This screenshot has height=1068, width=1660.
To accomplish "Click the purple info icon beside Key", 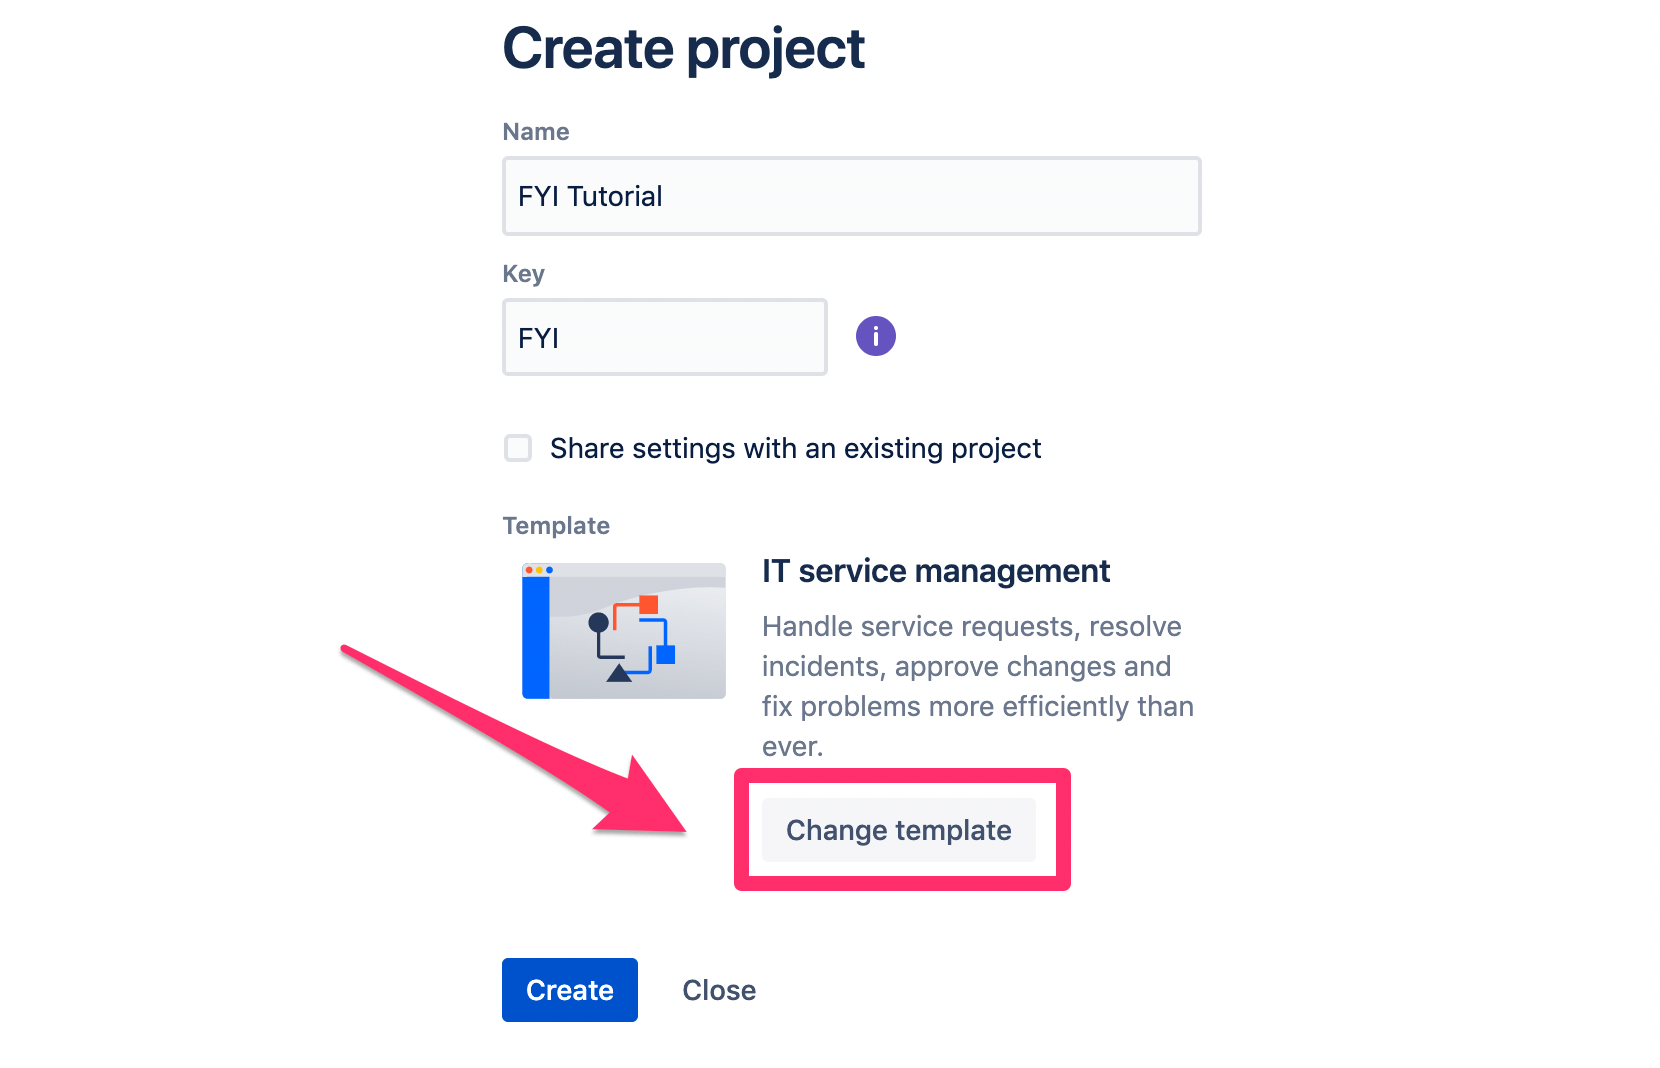I will (x=875, y=336).
